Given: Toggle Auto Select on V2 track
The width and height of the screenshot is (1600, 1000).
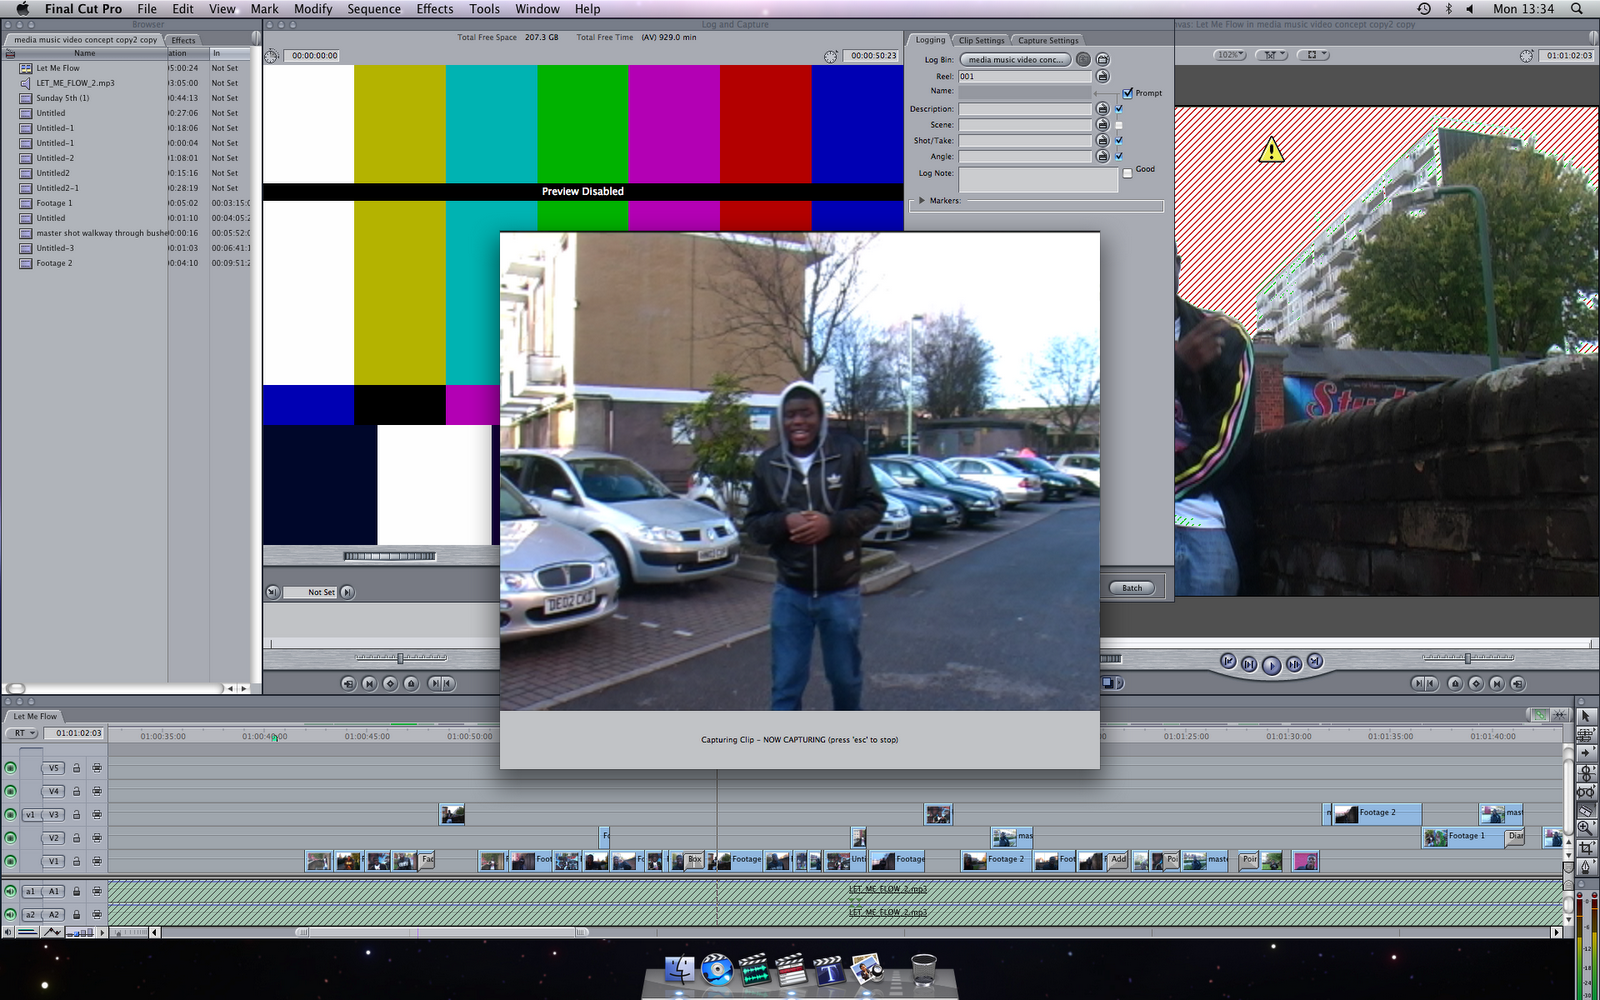Looking at the screenshot, I should tap(97, 838).
